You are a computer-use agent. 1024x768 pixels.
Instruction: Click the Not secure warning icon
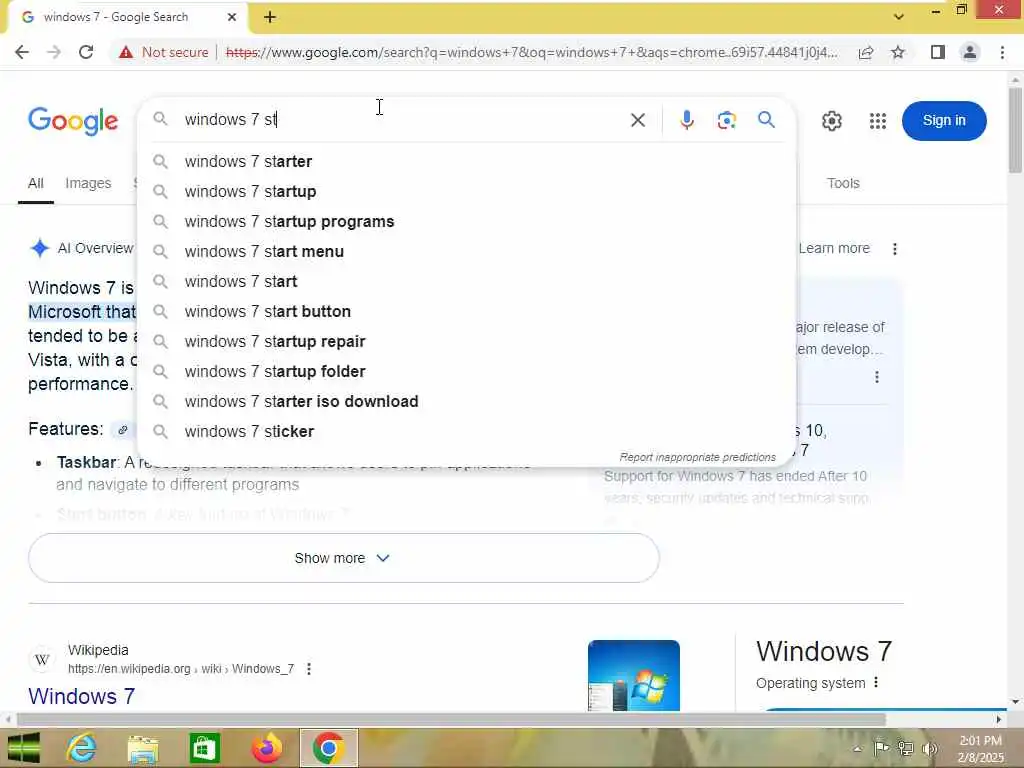tap(126, 52)
